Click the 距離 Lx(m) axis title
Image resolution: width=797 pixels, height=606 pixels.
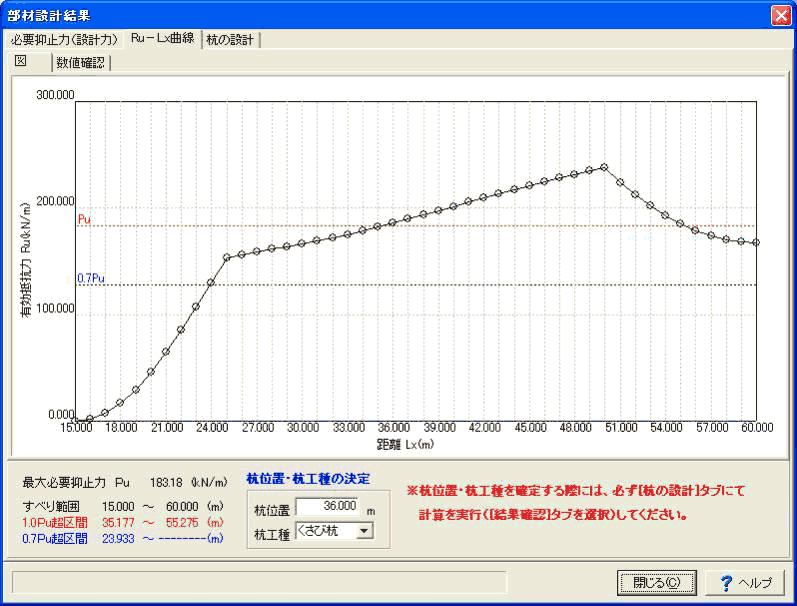(407, 442)
